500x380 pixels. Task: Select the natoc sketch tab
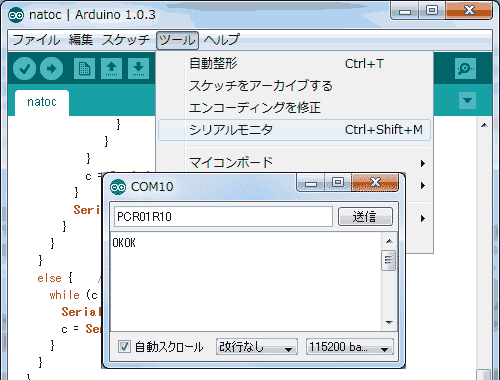click(42, 102)
